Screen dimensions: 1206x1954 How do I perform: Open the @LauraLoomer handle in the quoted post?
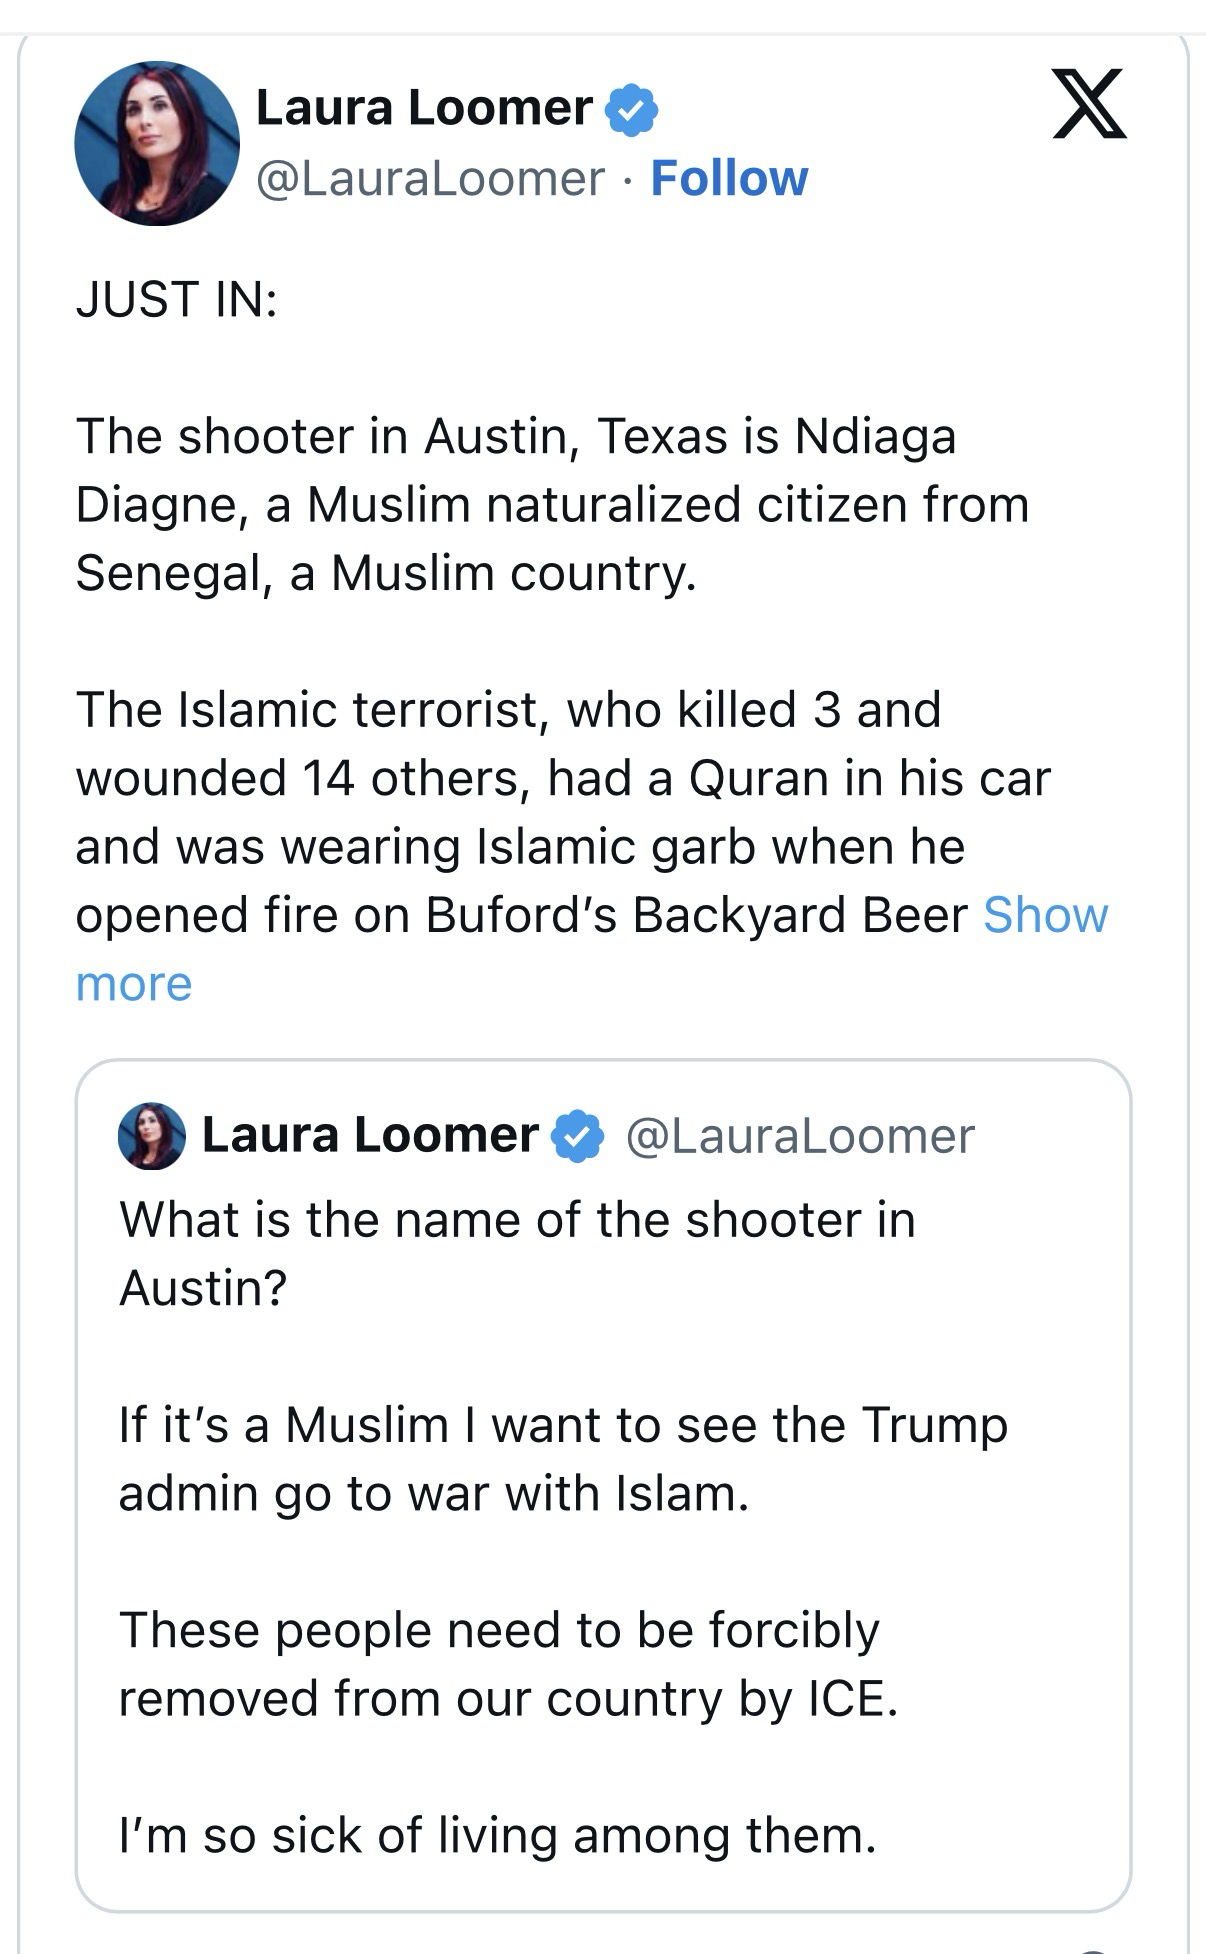[799, 1136]
